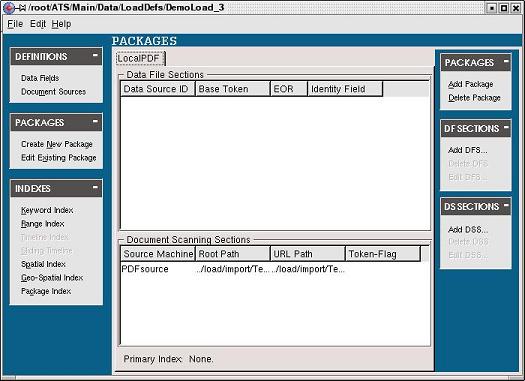Click the Source Machine column header
The image size is (525, 381).
[158, 254]
